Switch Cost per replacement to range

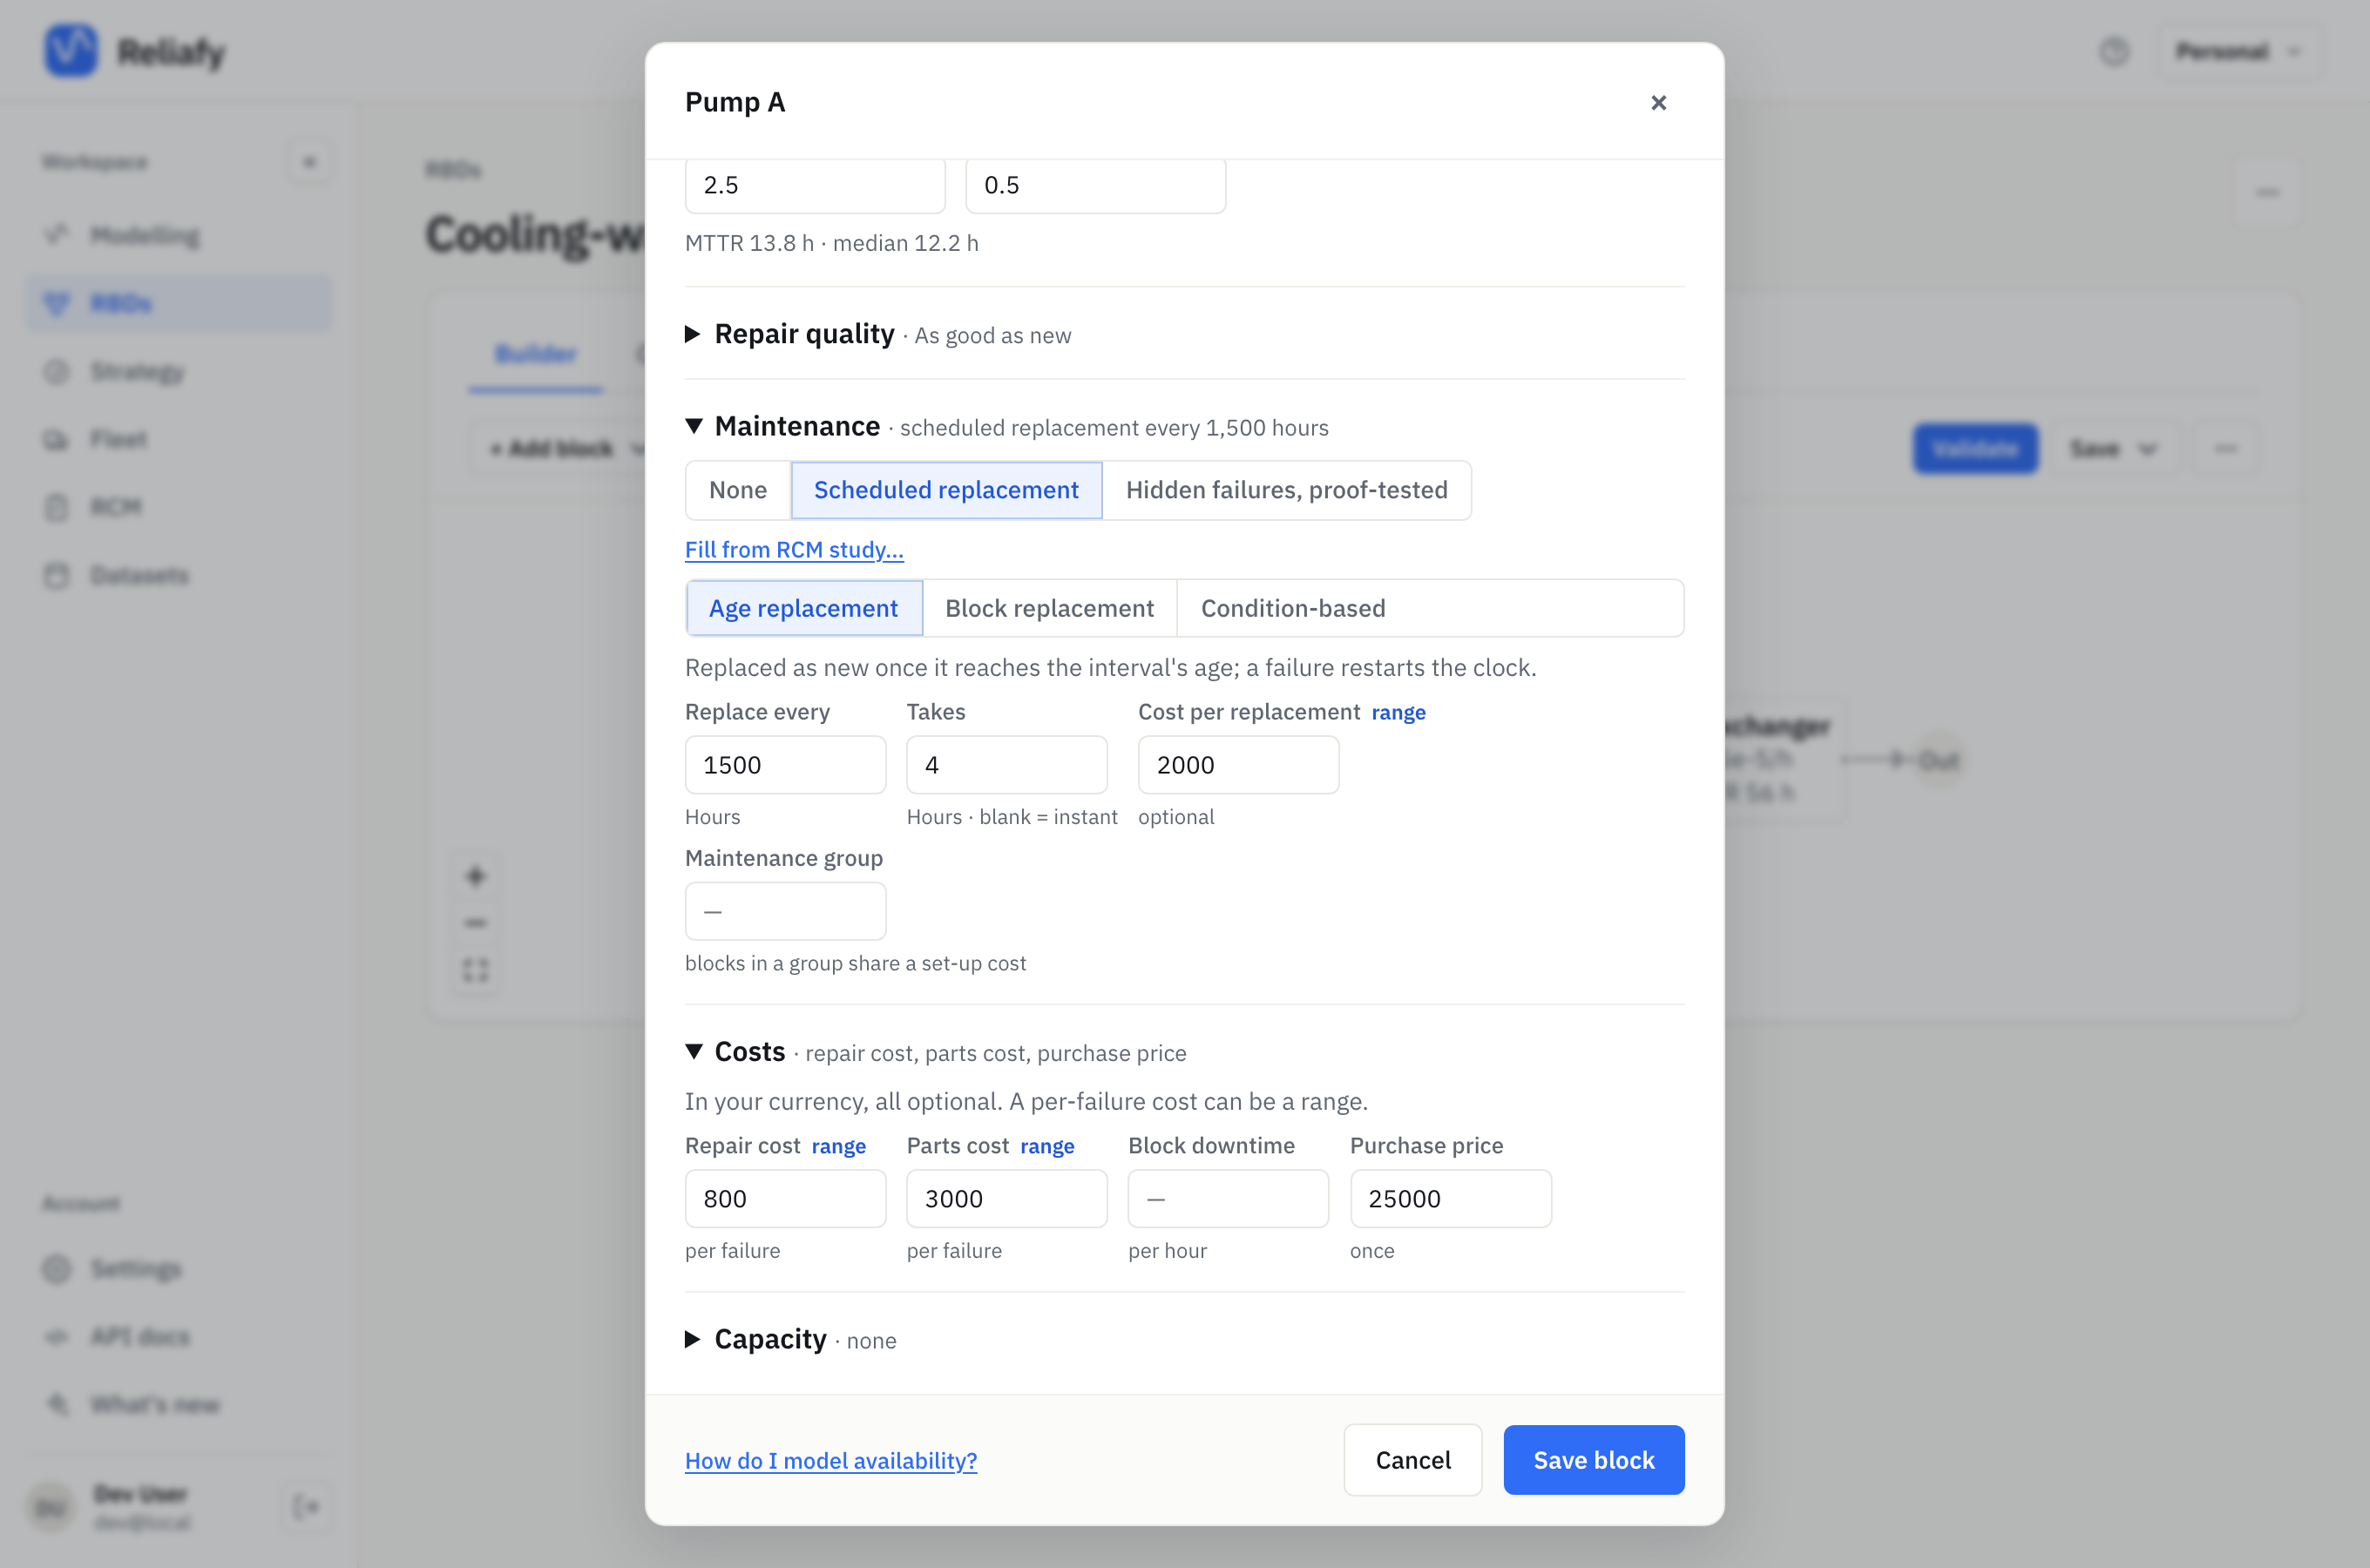point(1398,712)
